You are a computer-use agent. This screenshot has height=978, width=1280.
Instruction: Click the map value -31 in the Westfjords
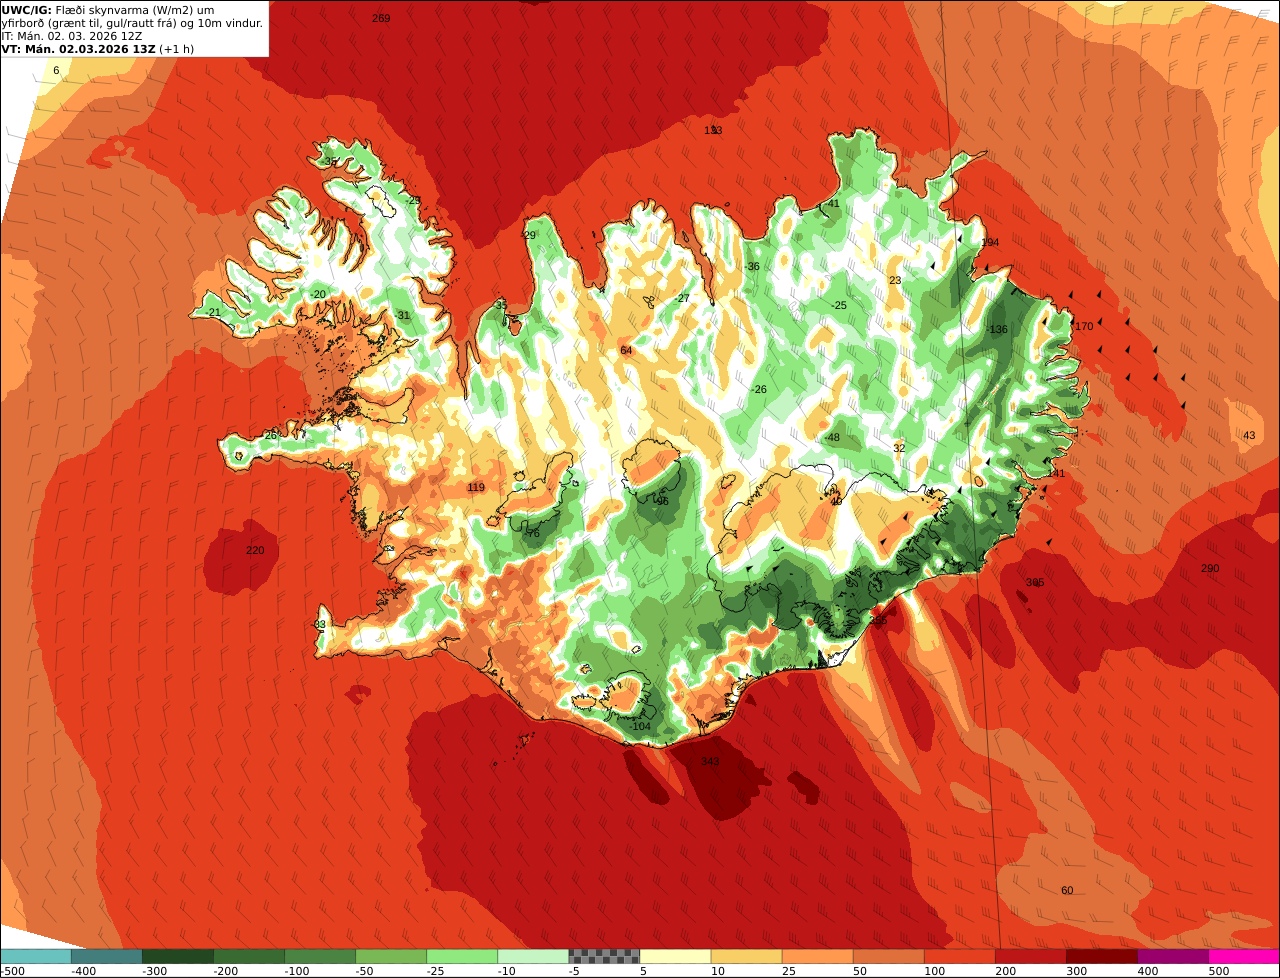click(402, 315)
